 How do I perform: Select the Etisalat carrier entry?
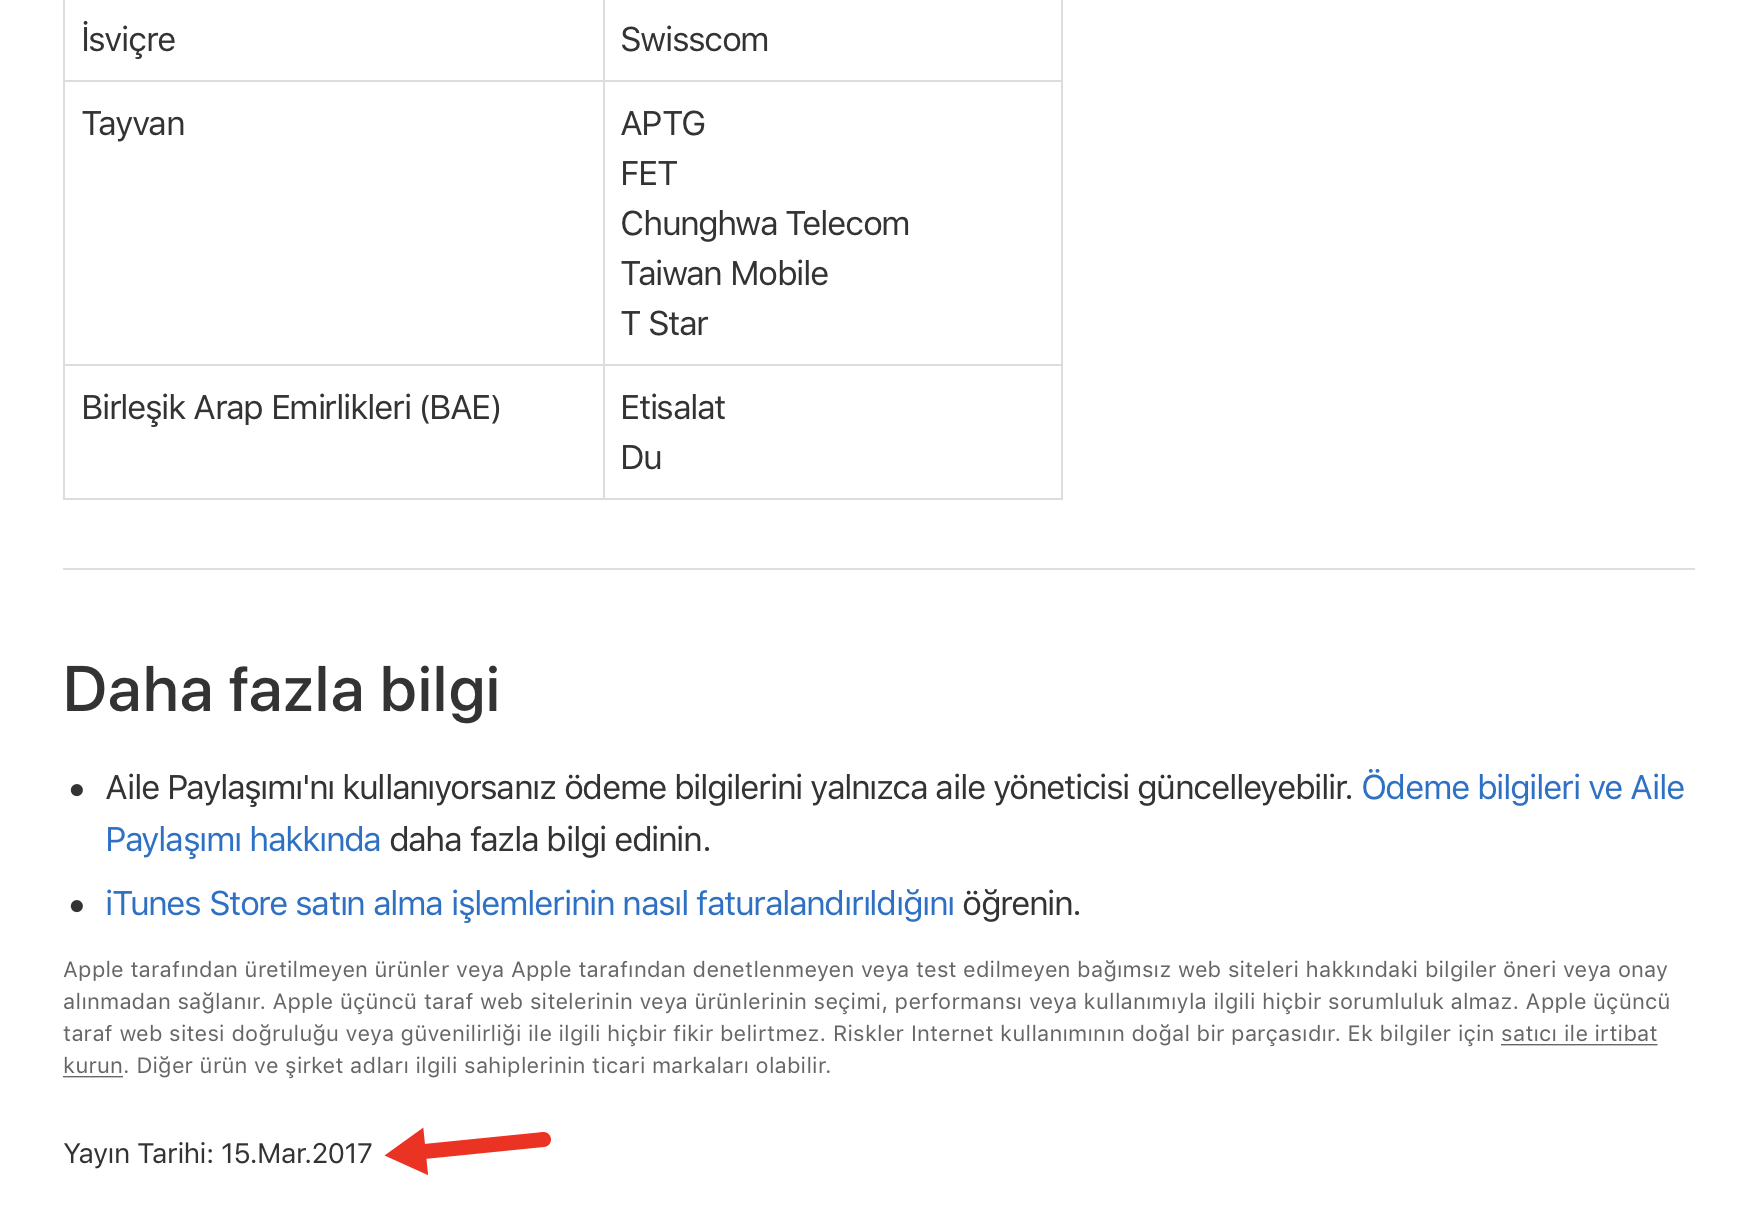point(672,408)
